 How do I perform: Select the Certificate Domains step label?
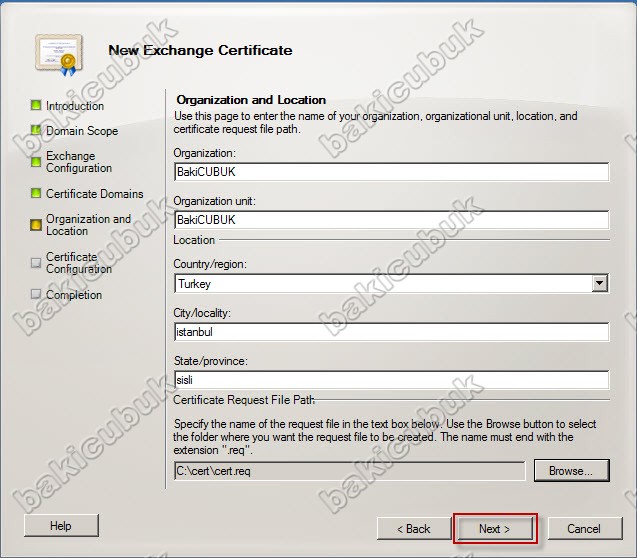(x=95, y=194)
